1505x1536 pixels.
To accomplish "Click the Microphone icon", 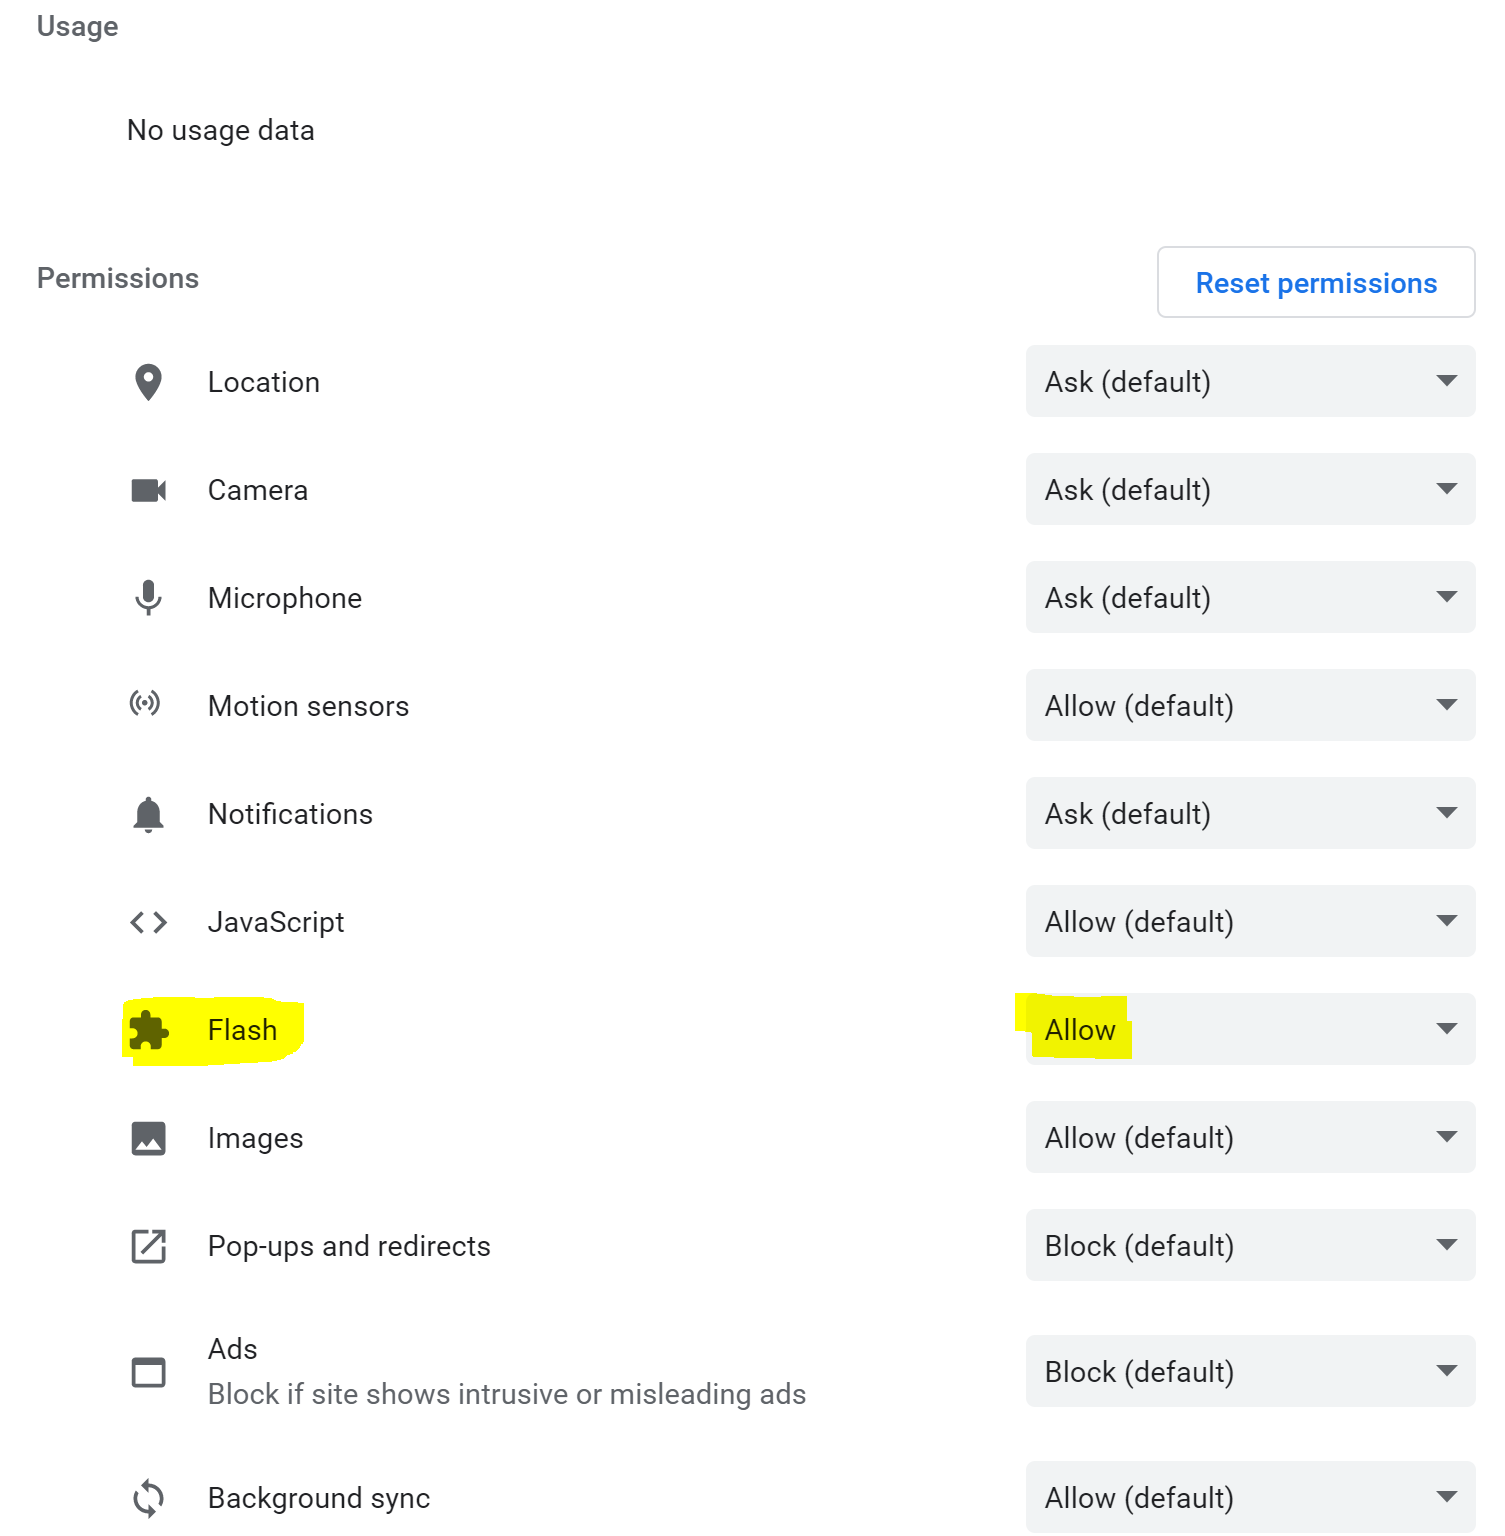I will click(x=147, y=597).
